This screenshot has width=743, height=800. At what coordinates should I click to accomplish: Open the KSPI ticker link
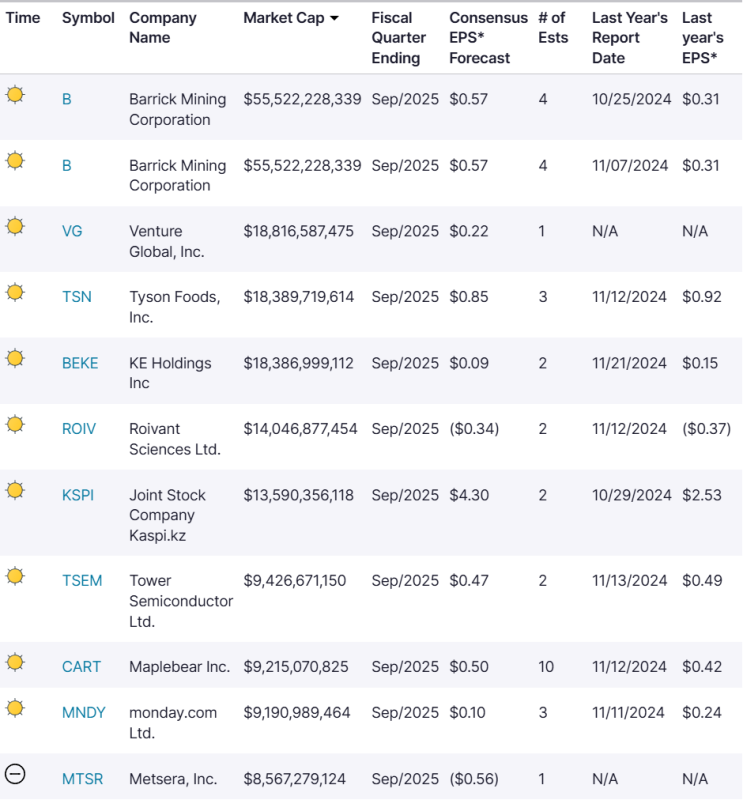pyautogui.click(x=78, y=495)
